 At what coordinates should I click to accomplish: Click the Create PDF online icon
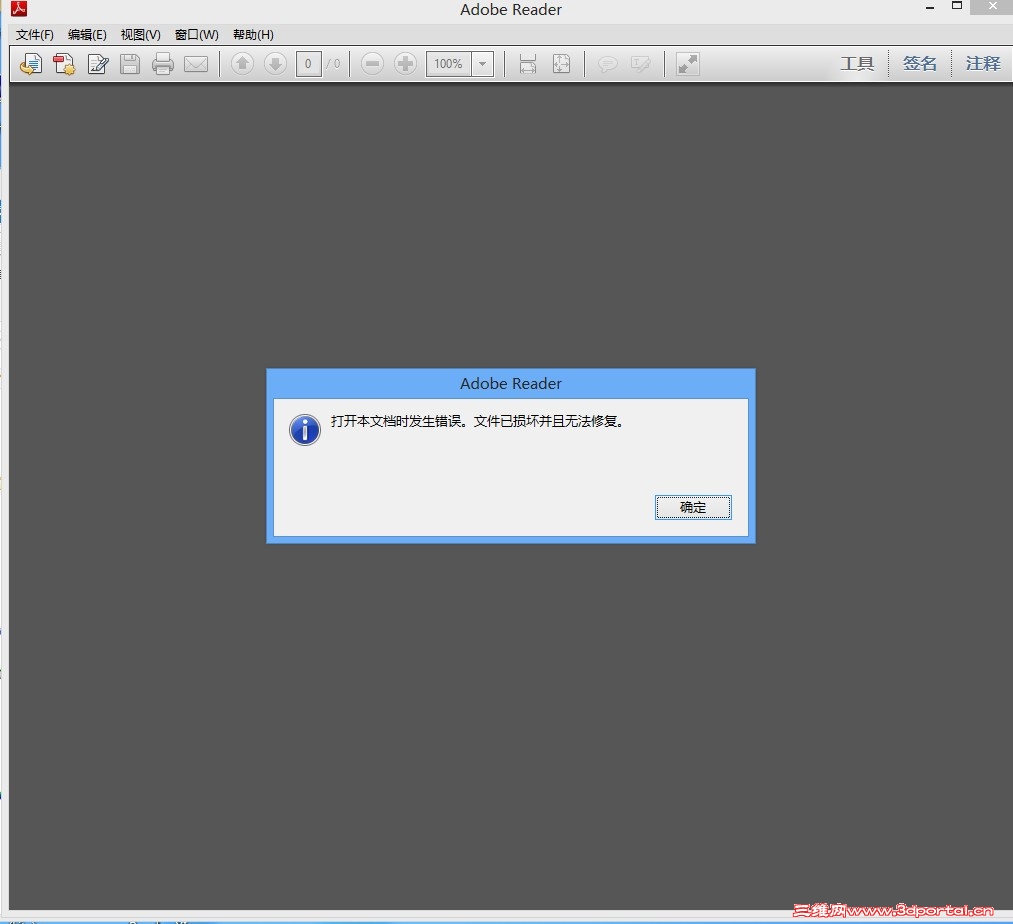(64, 64)
